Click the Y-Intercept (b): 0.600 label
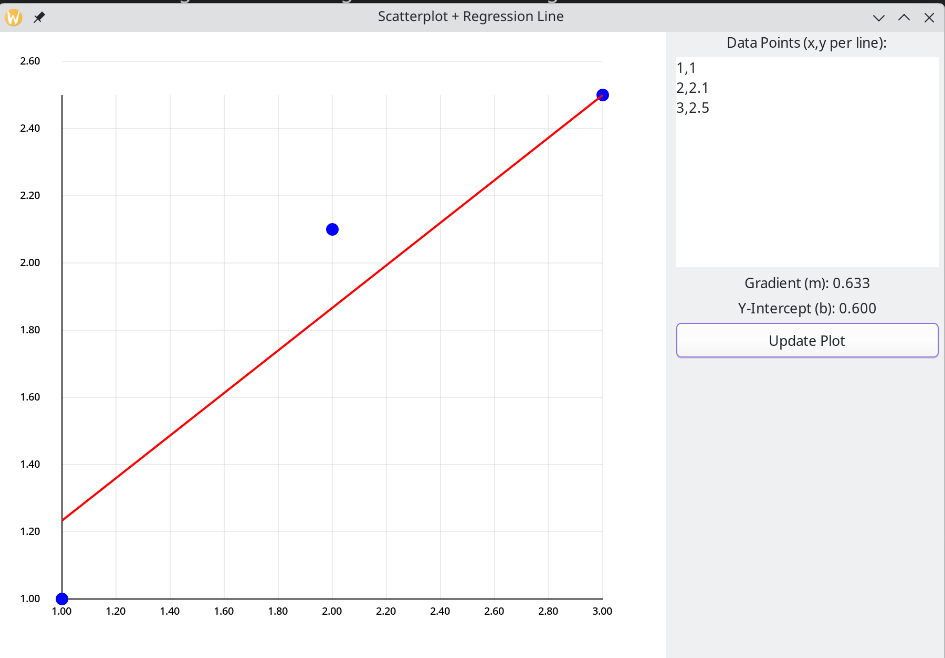This screenshot has width=945, height=658. [807, 309]
